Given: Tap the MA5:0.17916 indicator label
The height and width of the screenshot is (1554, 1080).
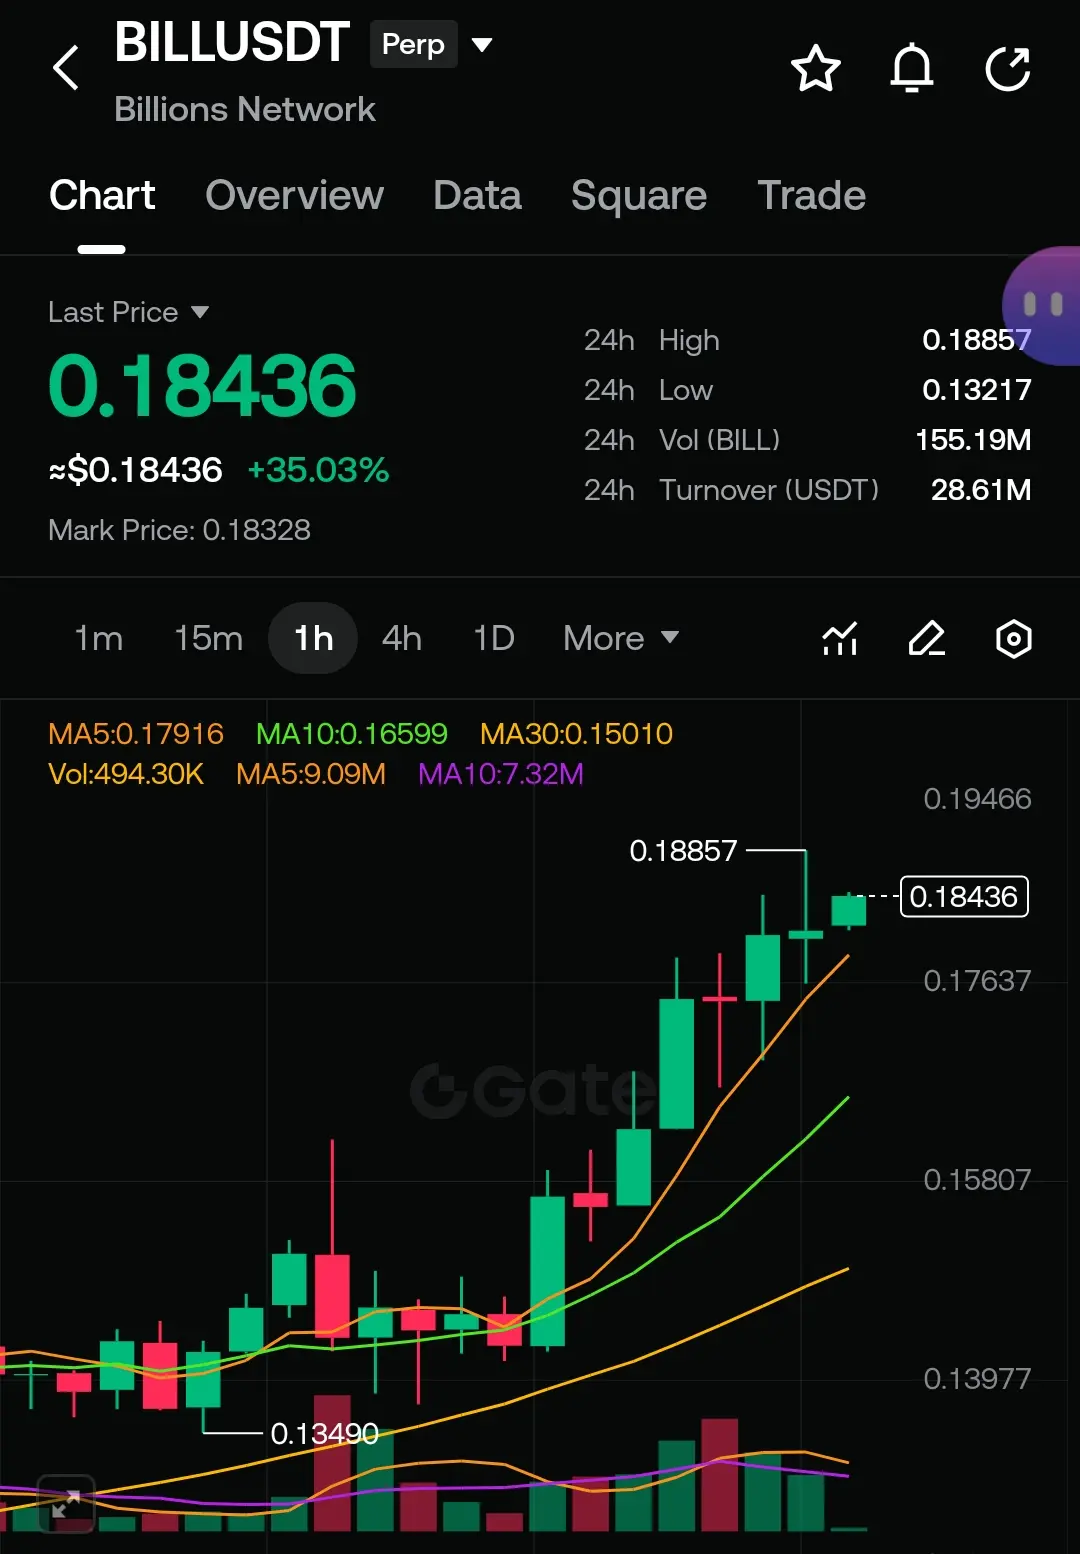Looking at the screenshot, I should pyautogui.click(x=136, y=734).
